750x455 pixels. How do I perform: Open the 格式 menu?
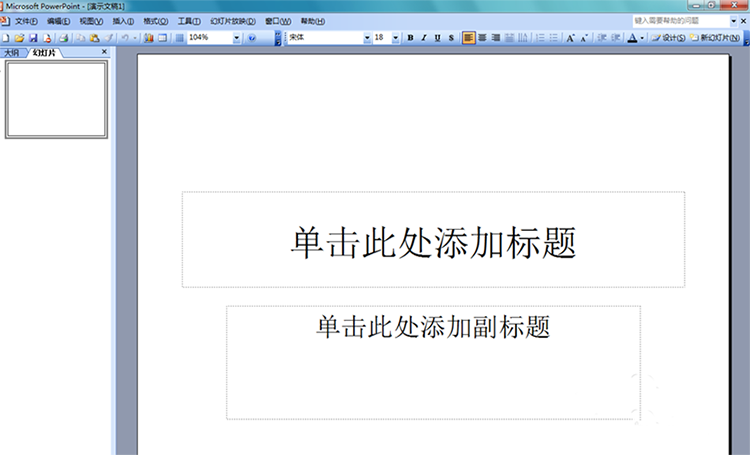[155, 21]
